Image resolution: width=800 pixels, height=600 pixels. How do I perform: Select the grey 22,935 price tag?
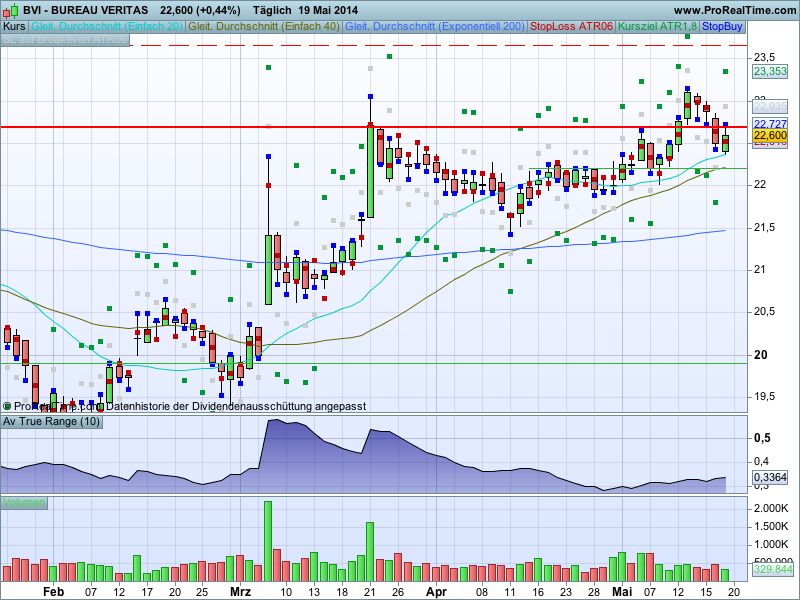click(770, 106)
